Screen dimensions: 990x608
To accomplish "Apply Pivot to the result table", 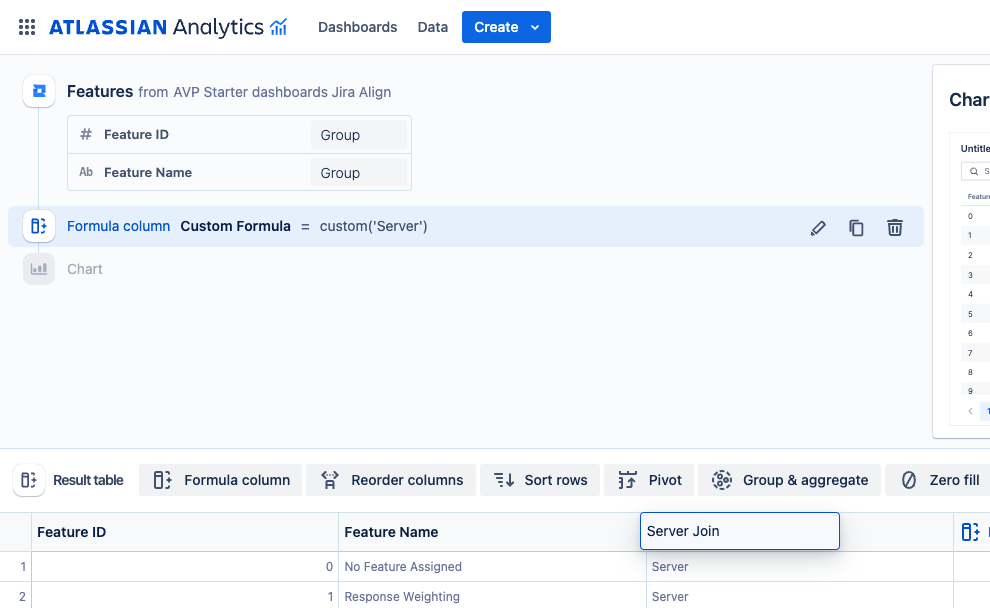I will pos(650,480).
